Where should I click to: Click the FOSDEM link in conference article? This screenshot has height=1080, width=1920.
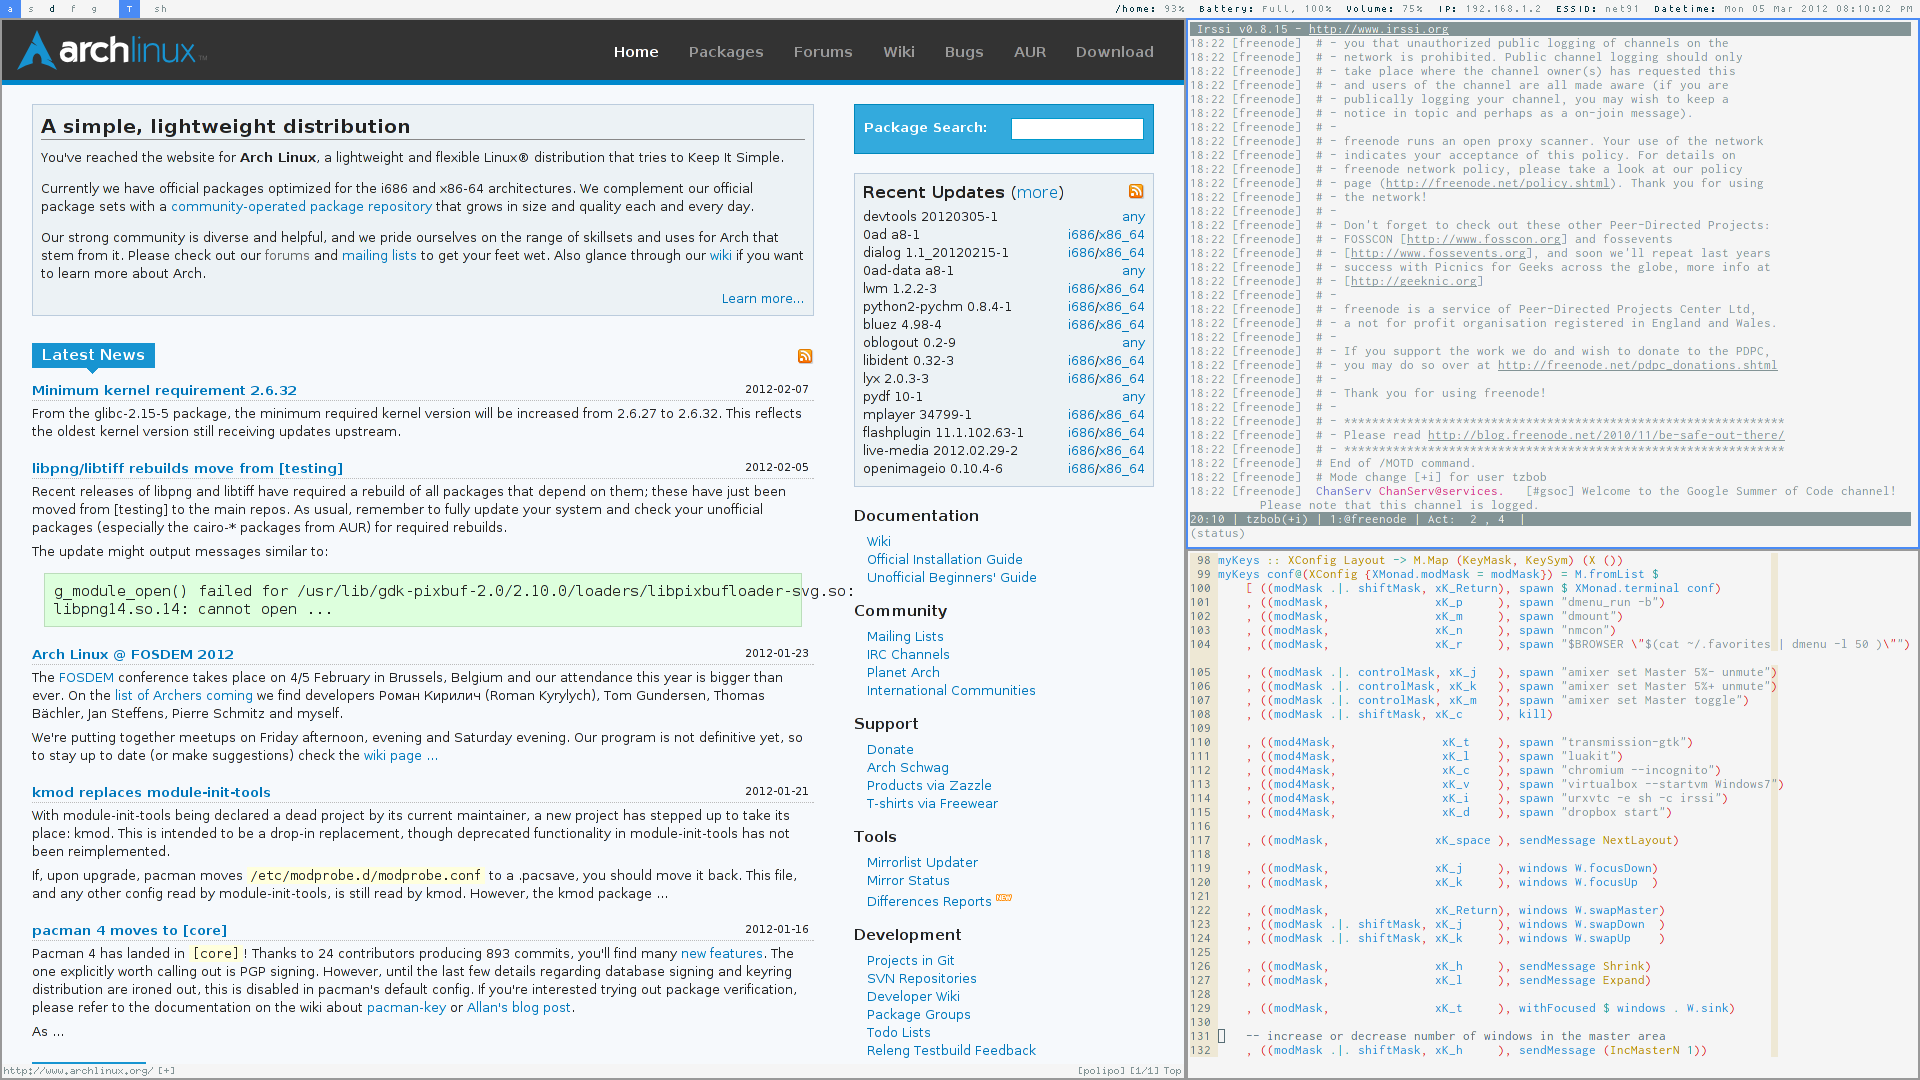pos(86,678)
